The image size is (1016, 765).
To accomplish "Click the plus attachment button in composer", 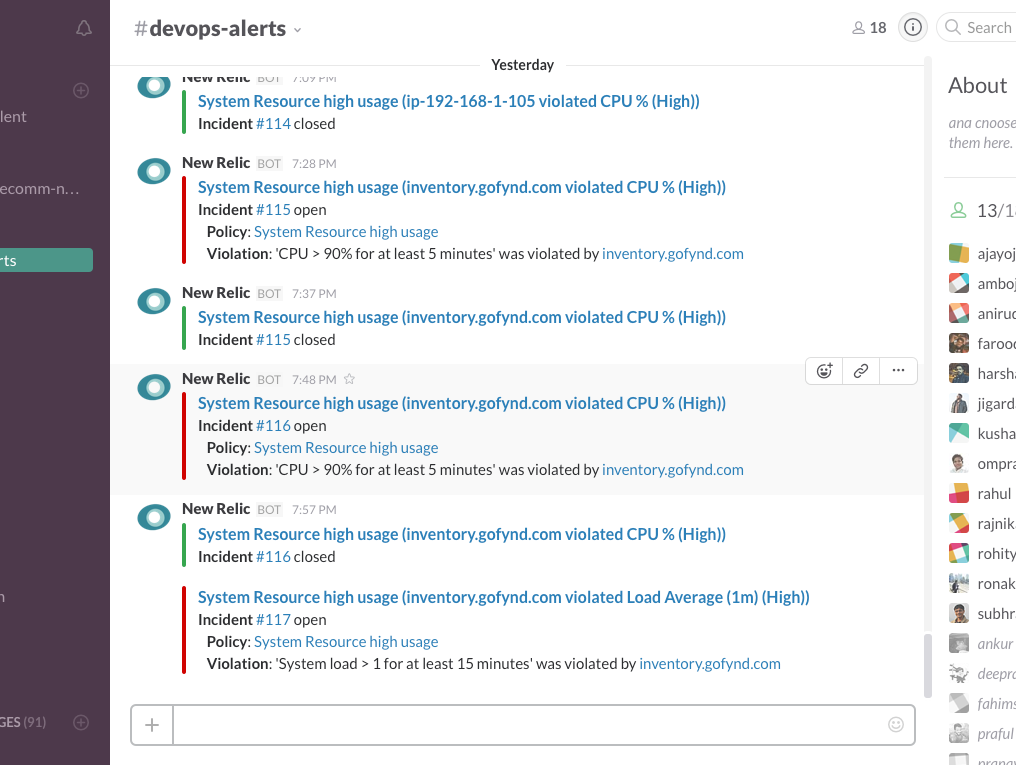I will [x=152, y=725].
